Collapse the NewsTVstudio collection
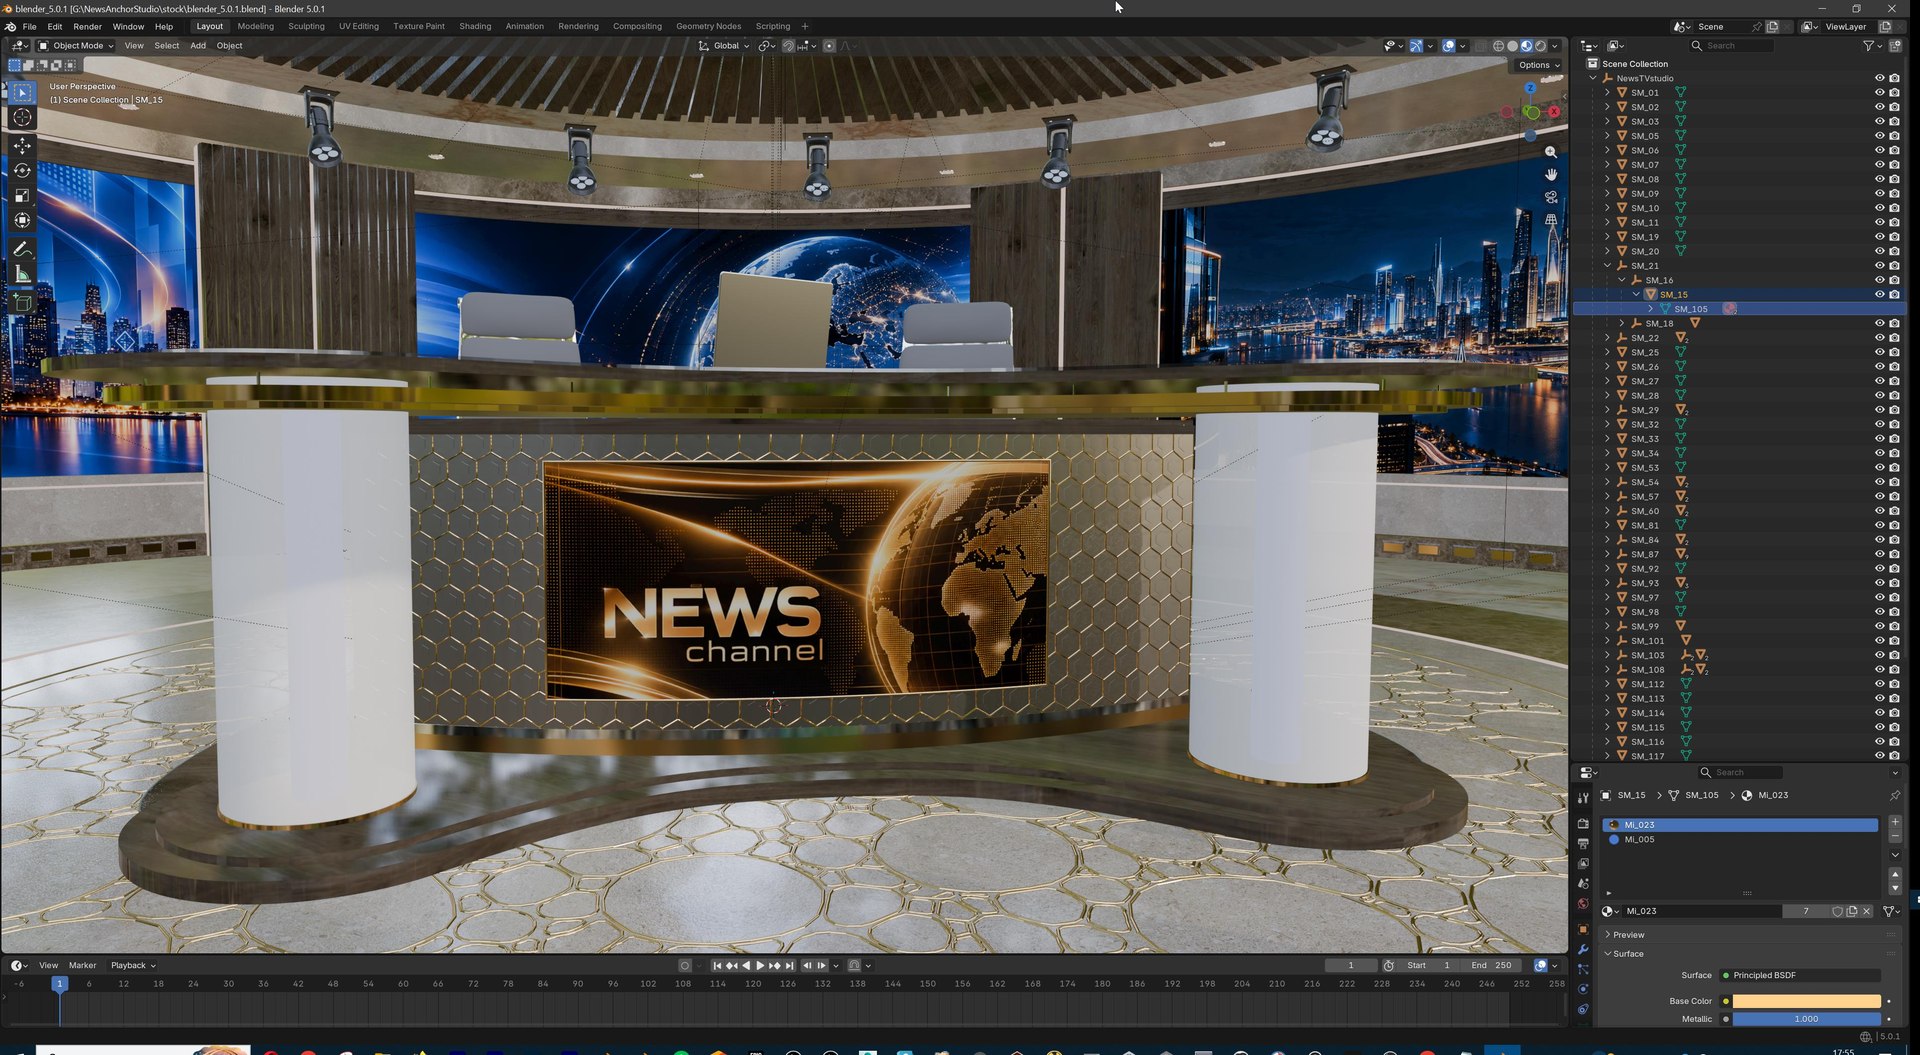 click(1593, 78)
